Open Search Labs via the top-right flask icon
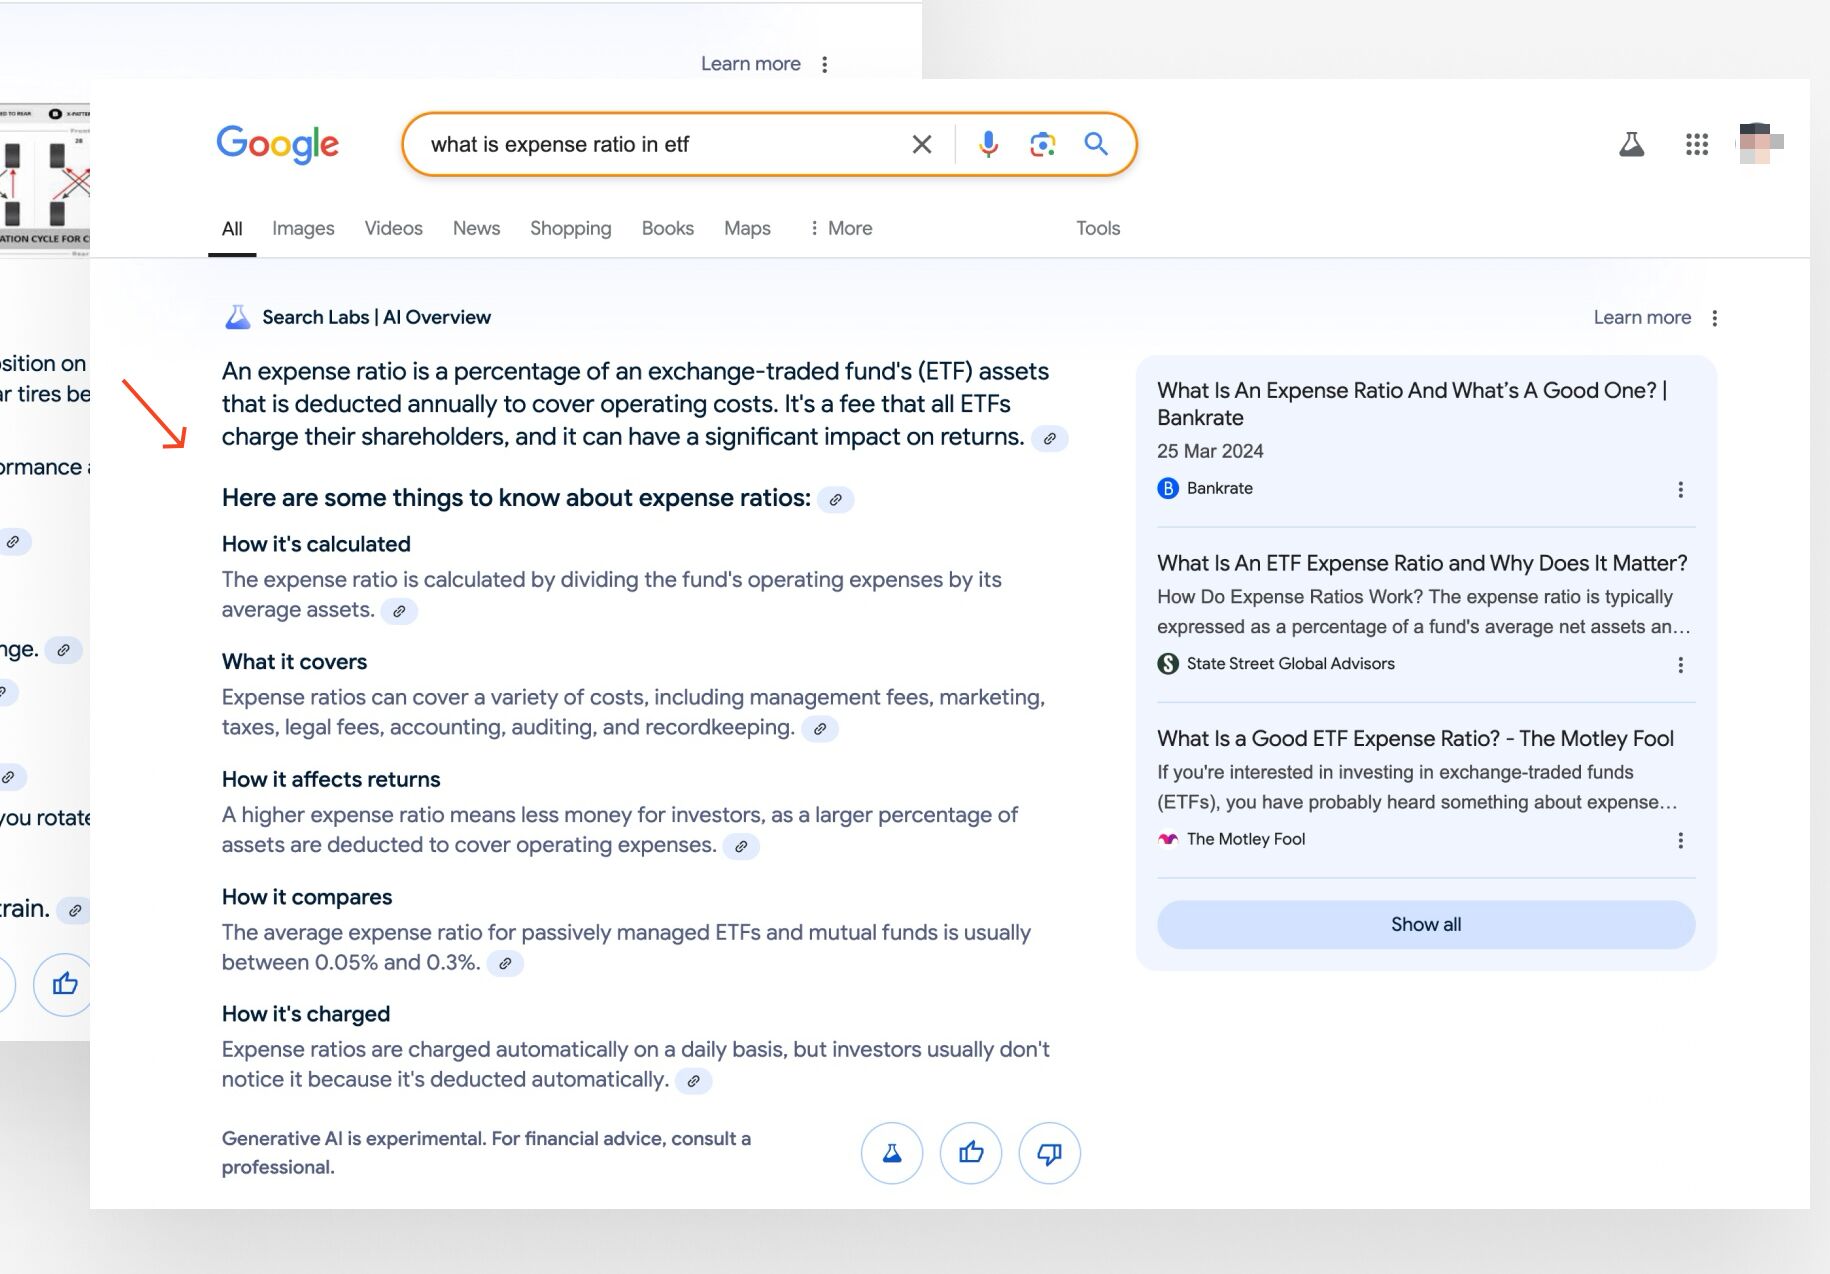1830x1274 pixels. tap(1632, 144)
